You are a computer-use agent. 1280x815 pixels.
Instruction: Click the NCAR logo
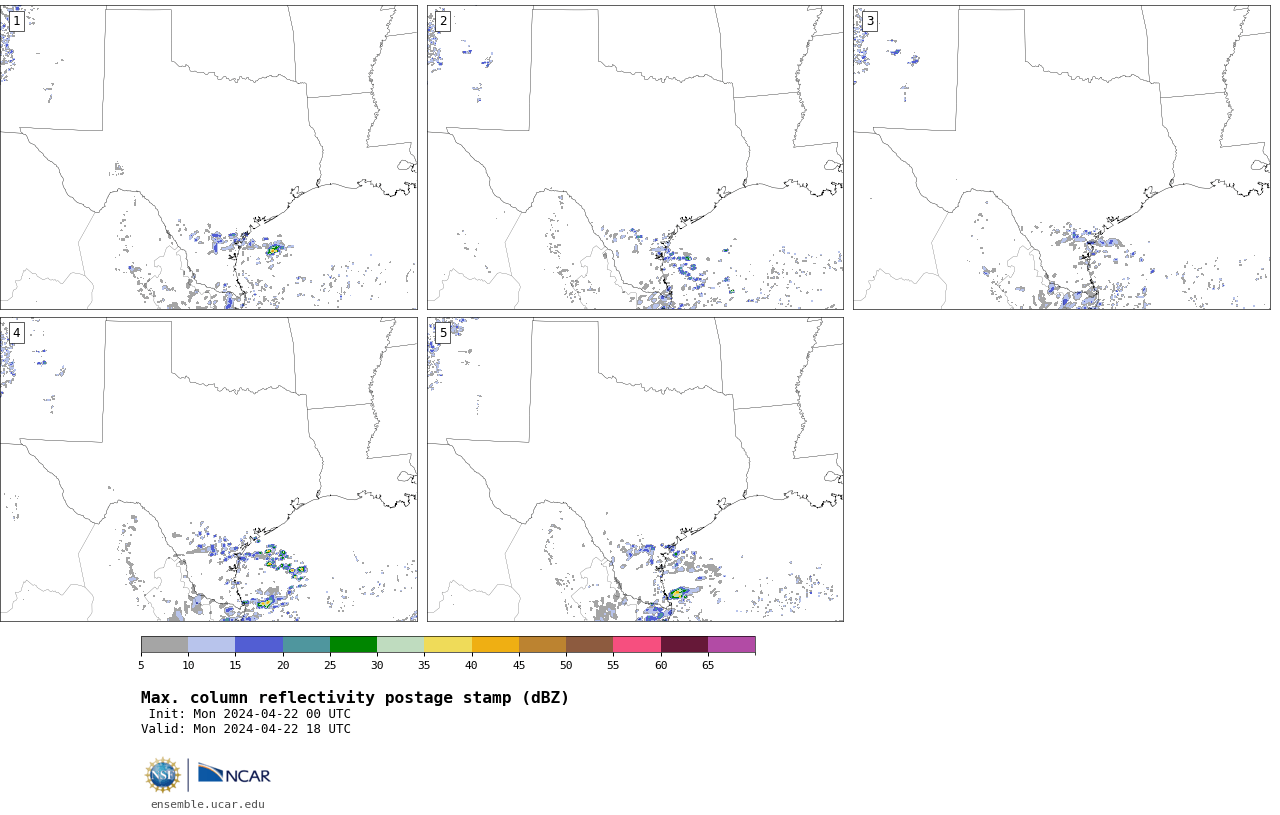point(234,774)
